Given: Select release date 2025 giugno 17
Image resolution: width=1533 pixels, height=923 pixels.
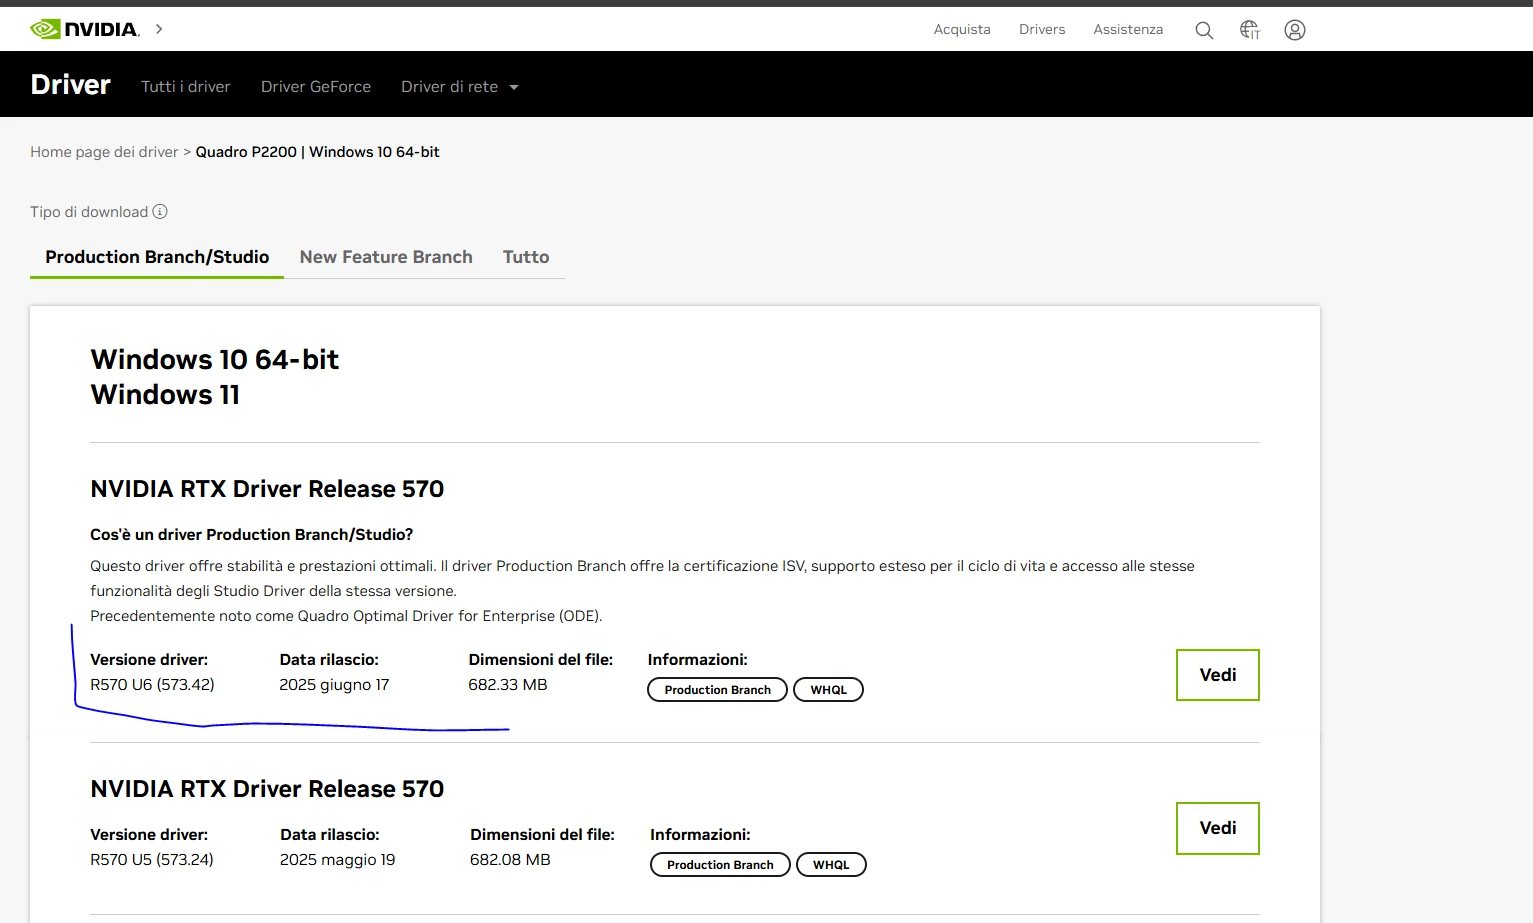Looking at the screenshot, I should 334,685.
